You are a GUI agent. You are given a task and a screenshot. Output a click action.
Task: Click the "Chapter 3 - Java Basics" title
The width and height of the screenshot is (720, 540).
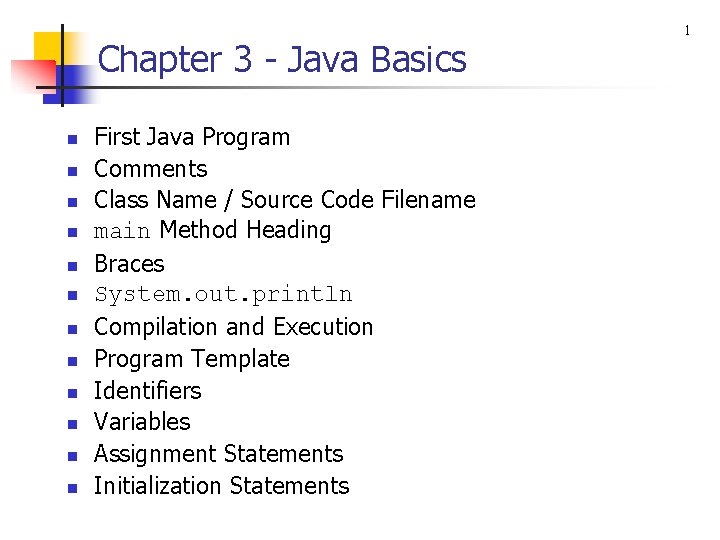(x=282, y=60)
